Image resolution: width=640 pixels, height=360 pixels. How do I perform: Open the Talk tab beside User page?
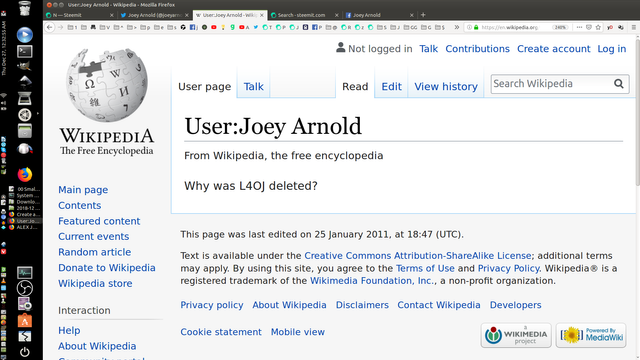253,87
